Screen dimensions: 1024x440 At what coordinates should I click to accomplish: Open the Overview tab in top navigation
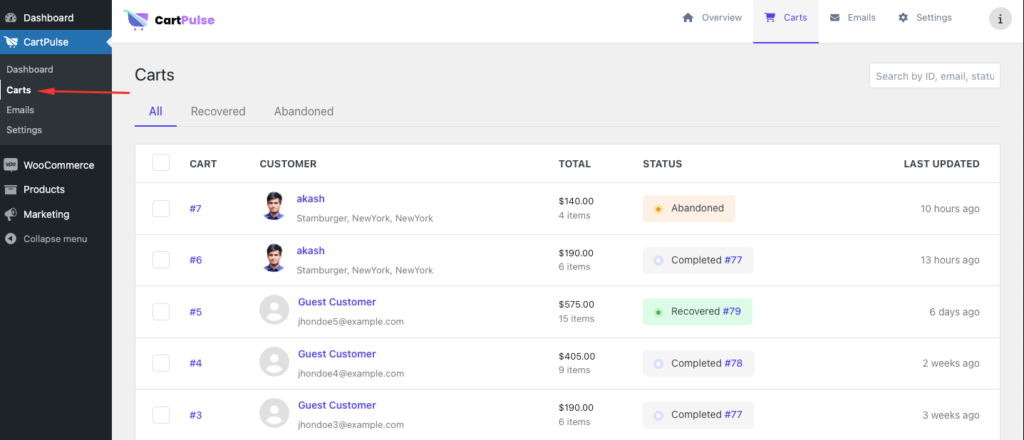pyautogui.click(x=712, y=18)
